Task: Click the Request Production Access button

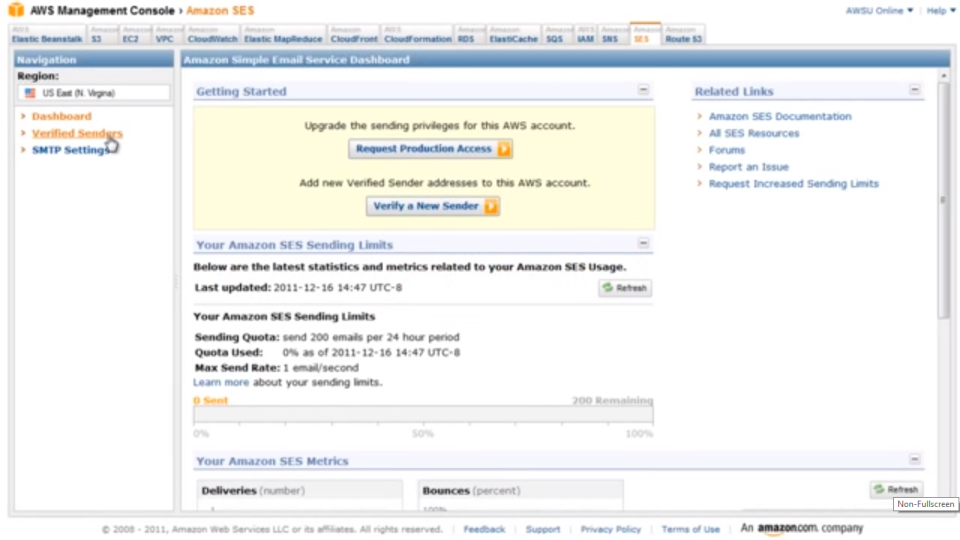Action: pyautogui.click(x=430, y=149)
